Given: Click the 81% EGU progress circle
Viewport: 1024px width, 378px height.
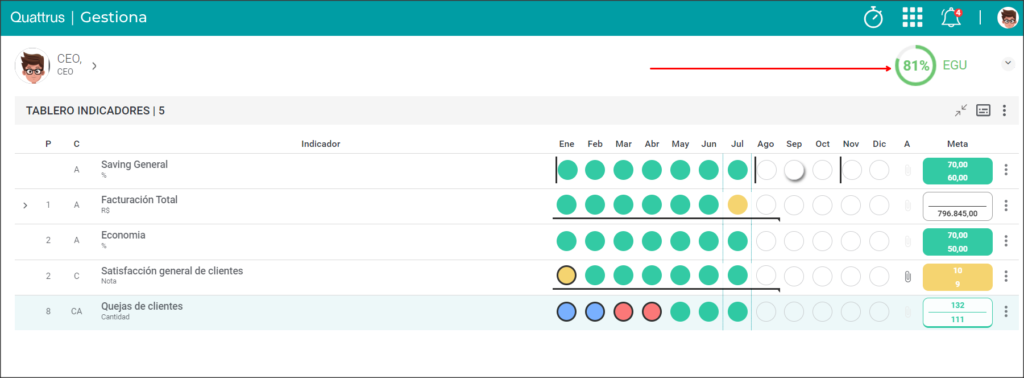Looking at the screenshot, I should pos(915,65).
